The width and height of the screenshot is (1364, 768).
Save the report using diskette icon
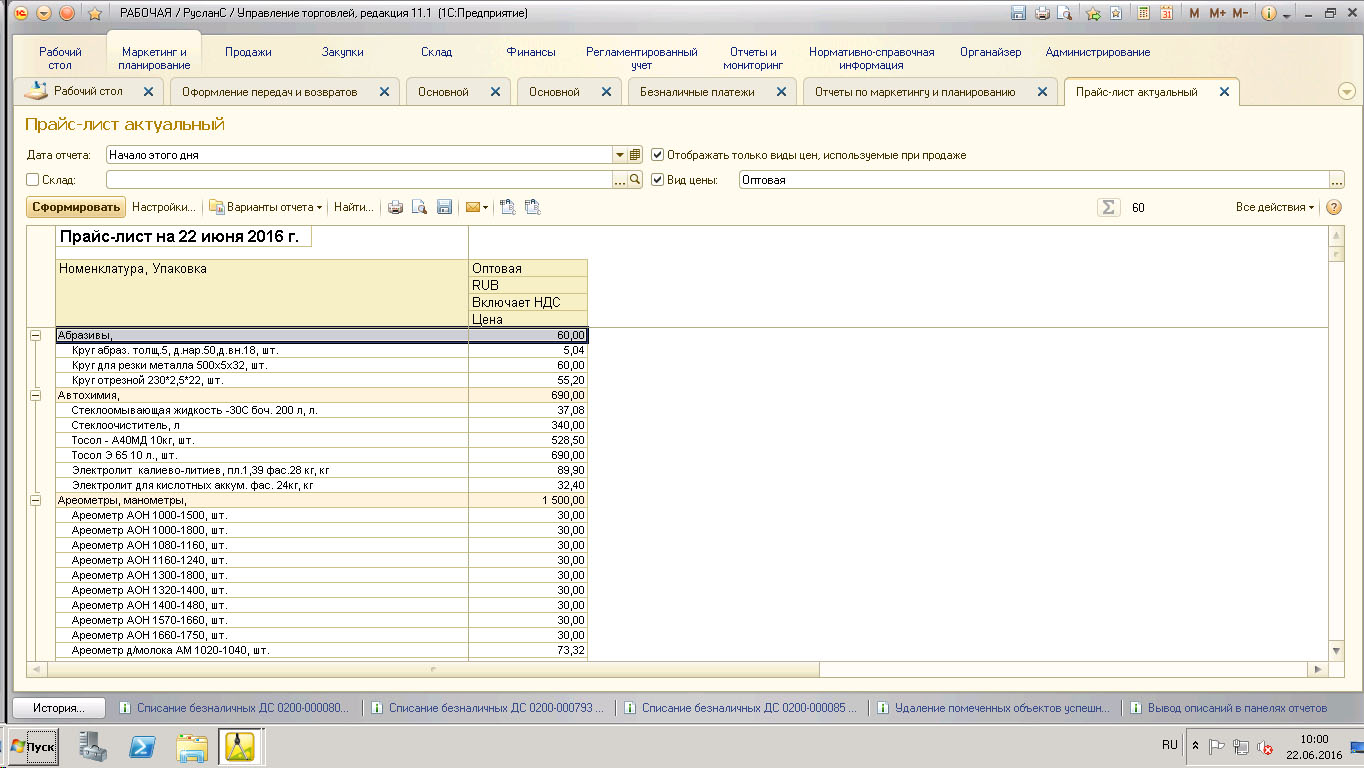(444, 208)
